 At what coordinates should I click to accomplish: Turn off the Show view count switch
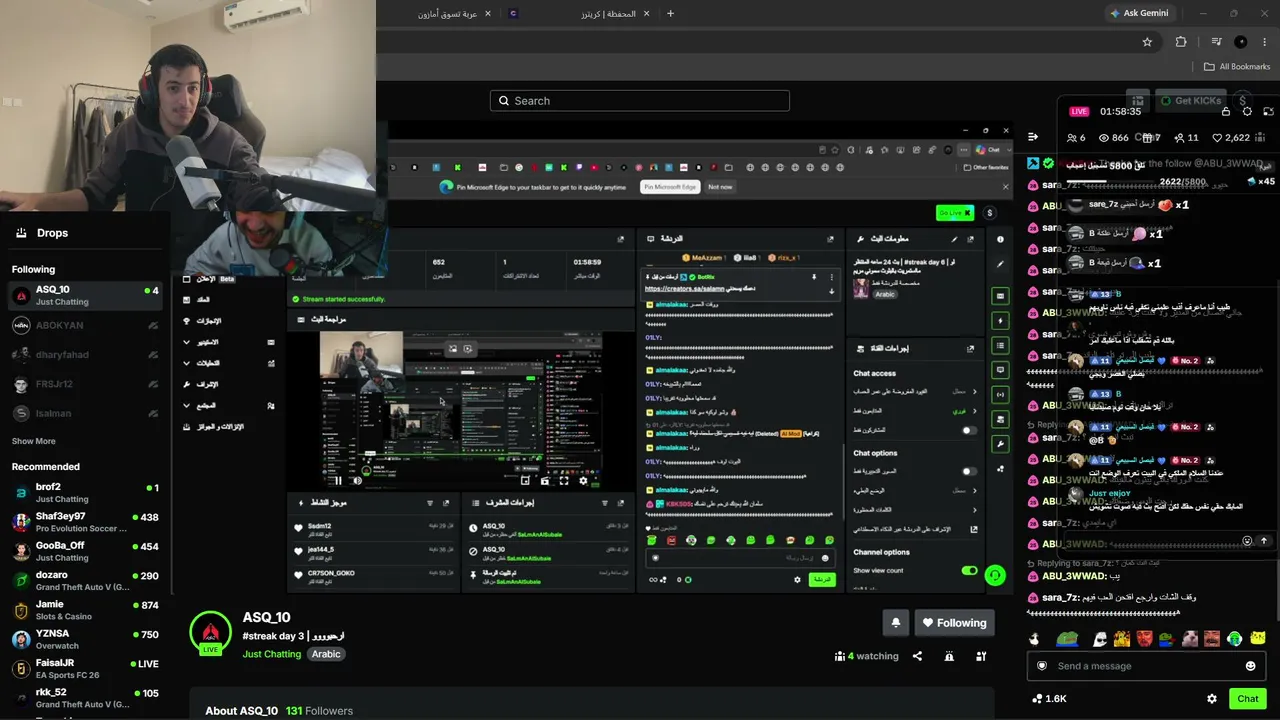click(x=969, y=570)
